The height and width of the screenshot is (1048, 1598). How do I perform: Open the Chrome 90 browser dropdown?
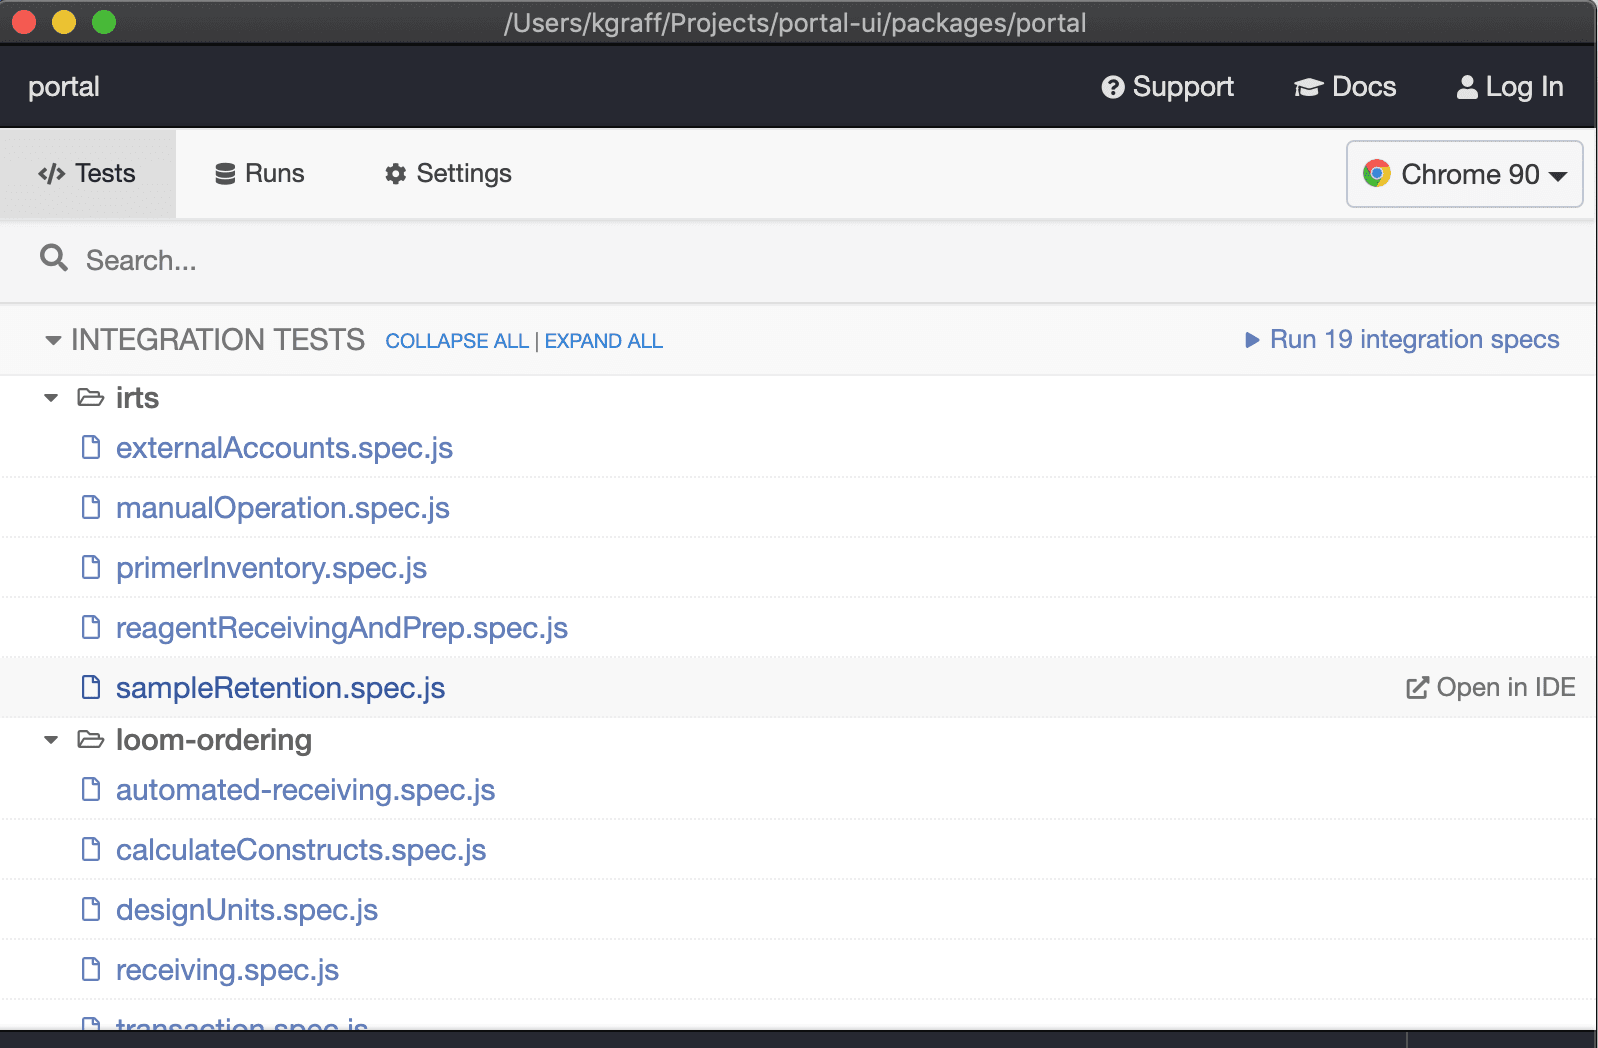1464,174
